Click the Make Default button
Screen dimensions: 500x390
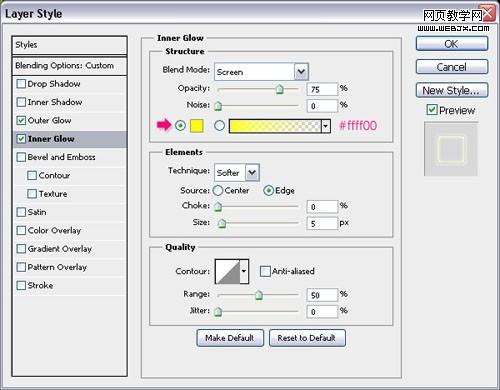point(230,338)
